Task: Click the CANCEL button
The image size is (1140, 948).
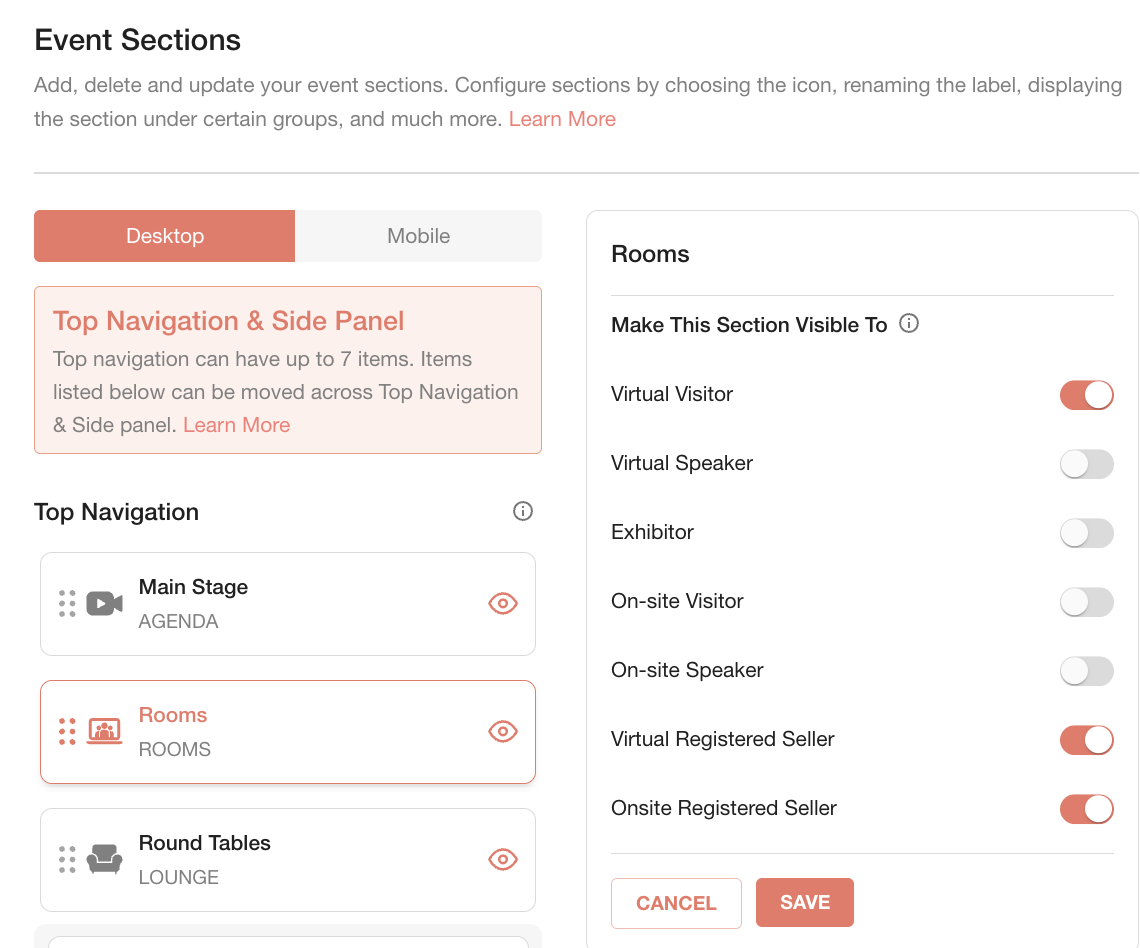Action: 676,903
